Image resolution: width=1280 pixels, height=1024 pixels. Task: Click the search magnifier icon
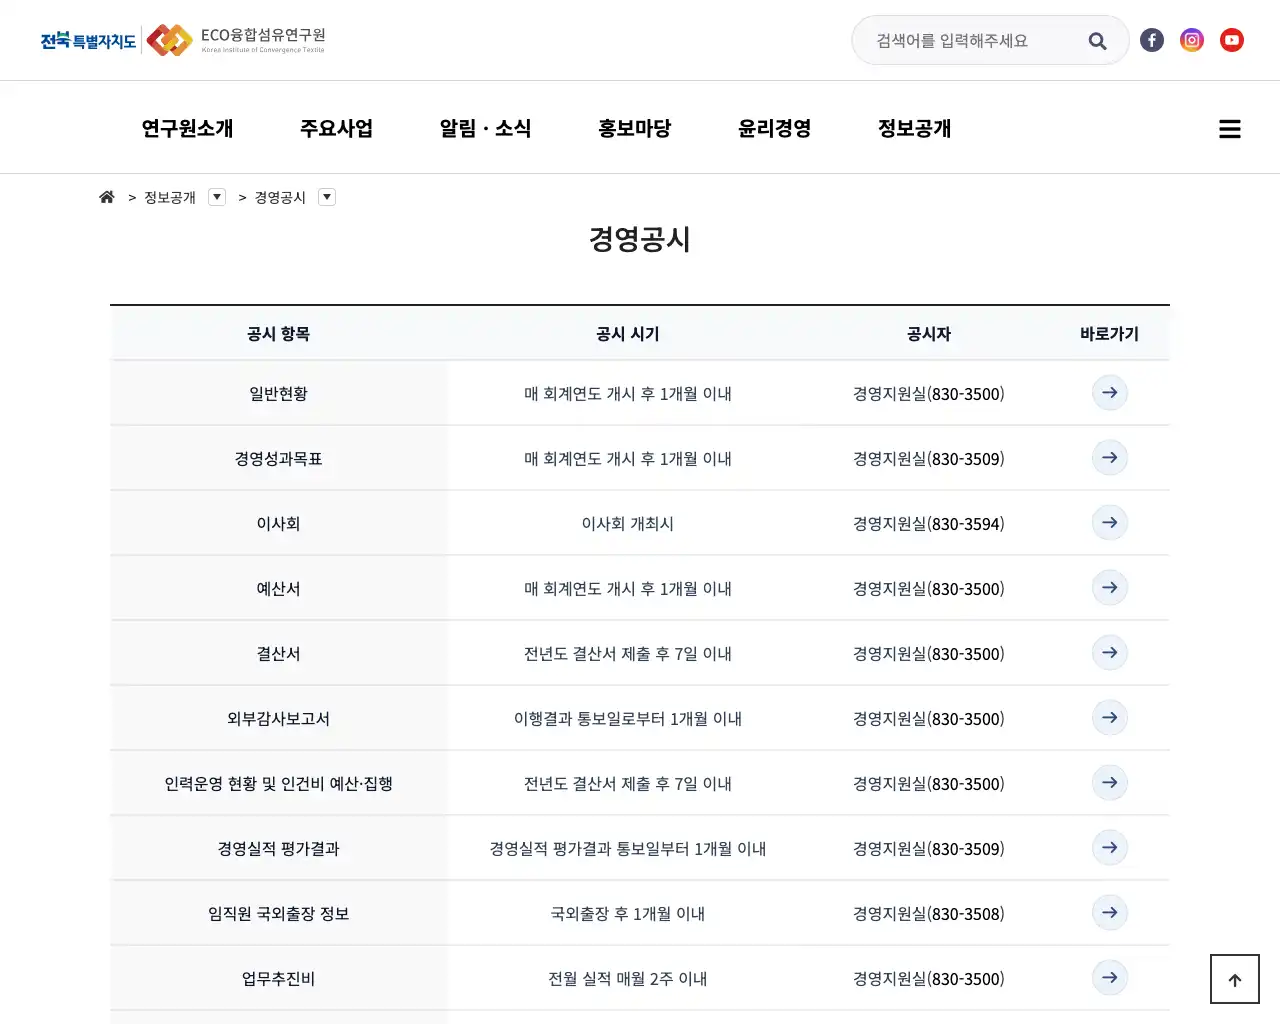[x=1097, y=41]
